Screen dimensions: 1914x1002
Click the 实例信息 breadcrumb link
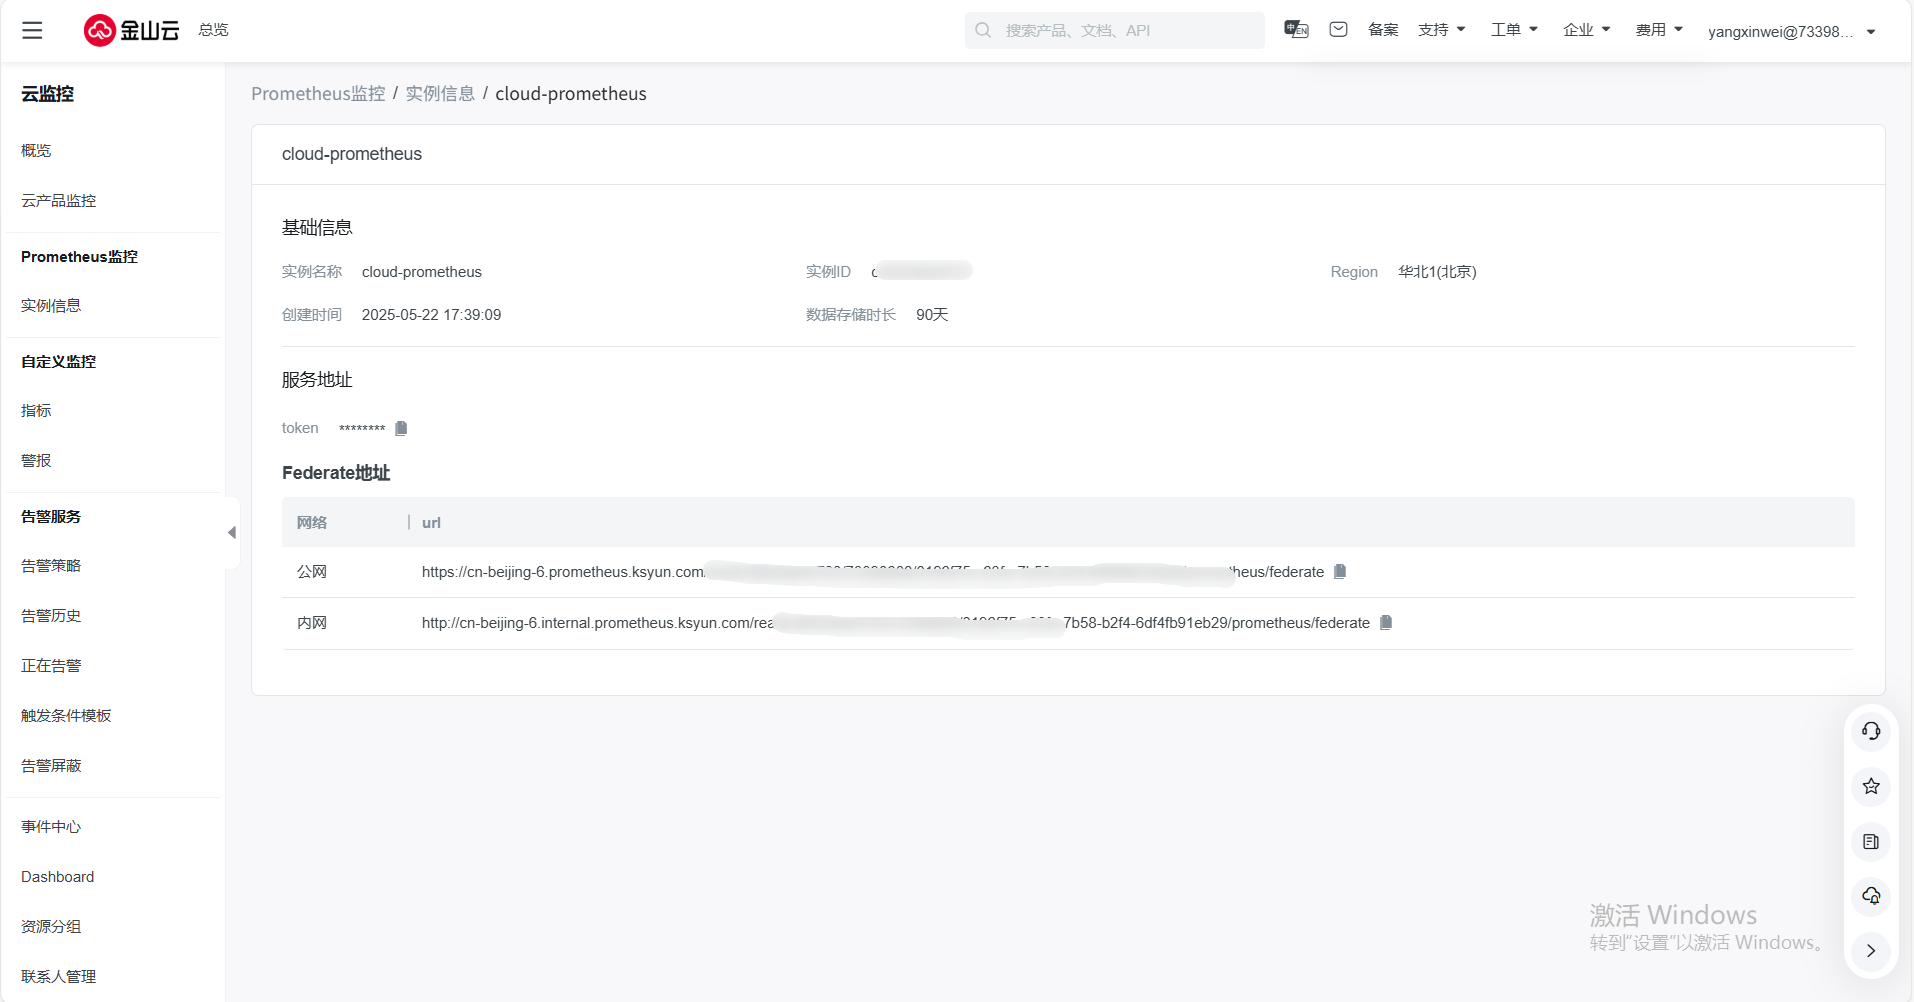click(440, 94)
